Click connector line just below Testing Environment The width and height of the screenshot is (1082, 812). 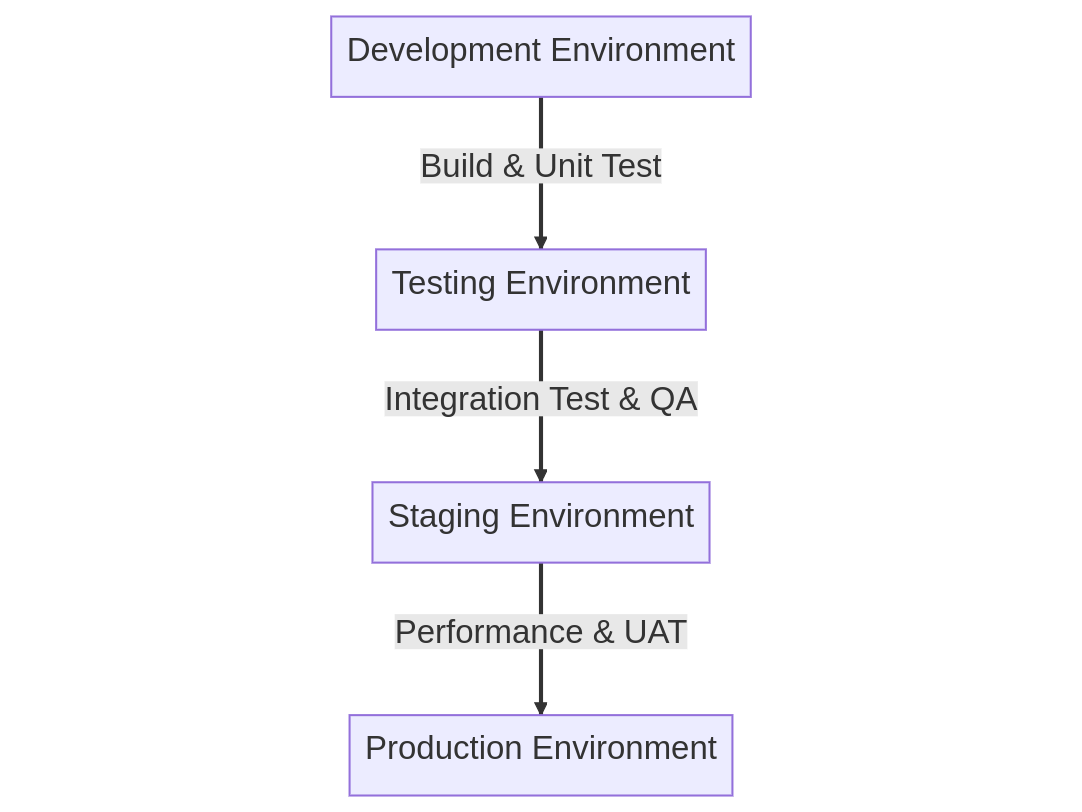point(541,354)
